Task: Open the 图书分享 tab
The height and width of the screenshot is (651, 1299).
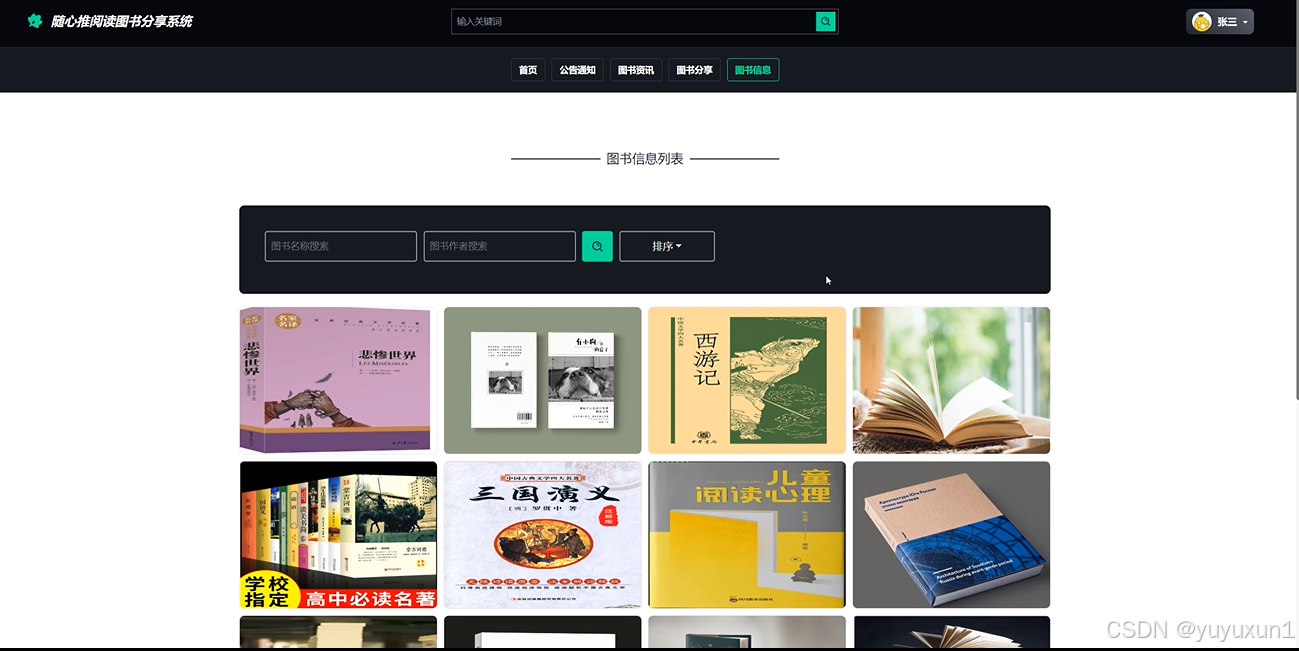Action: pyautogui.click(x=694, y=70)
